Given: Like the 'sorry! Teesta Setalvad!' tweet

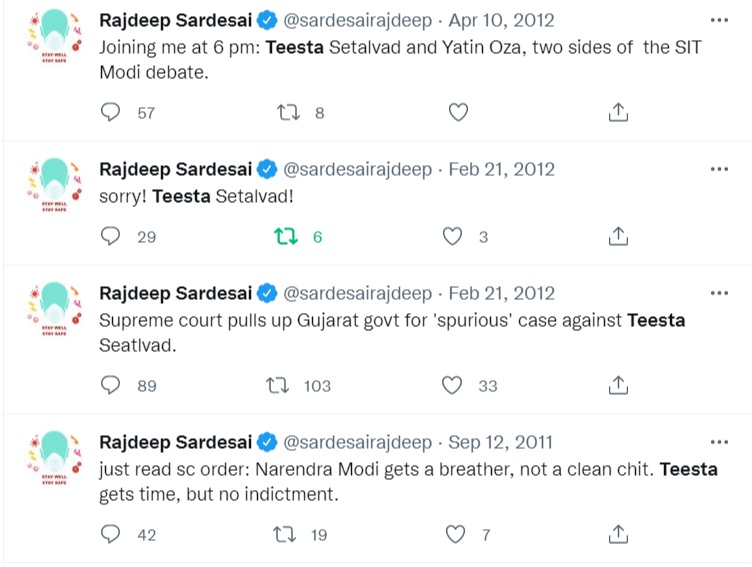Looking at the screenshot, I should (x=454, y=237).
